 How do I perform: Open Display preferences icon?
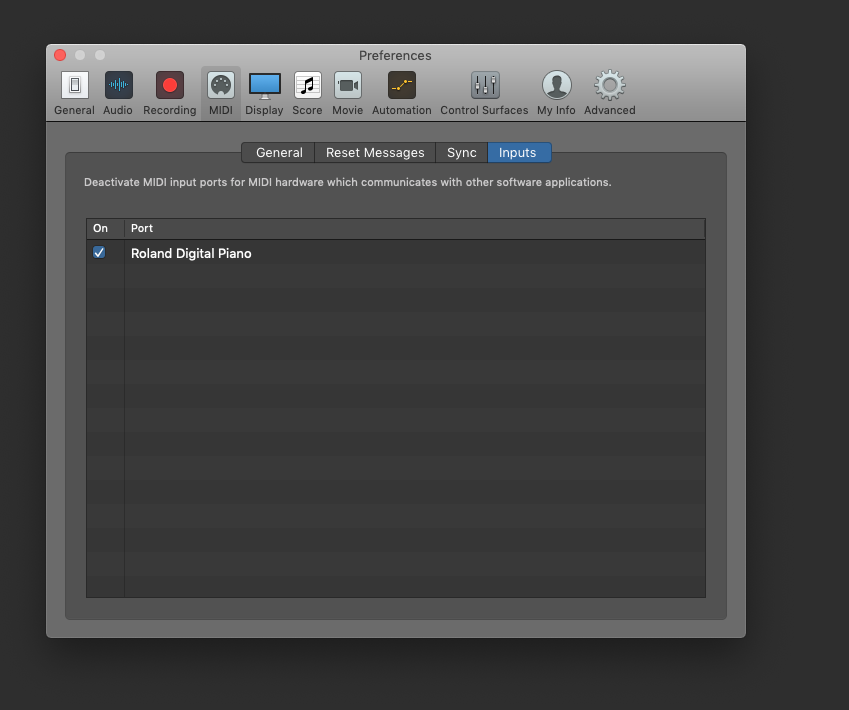[x=264, y=85]
